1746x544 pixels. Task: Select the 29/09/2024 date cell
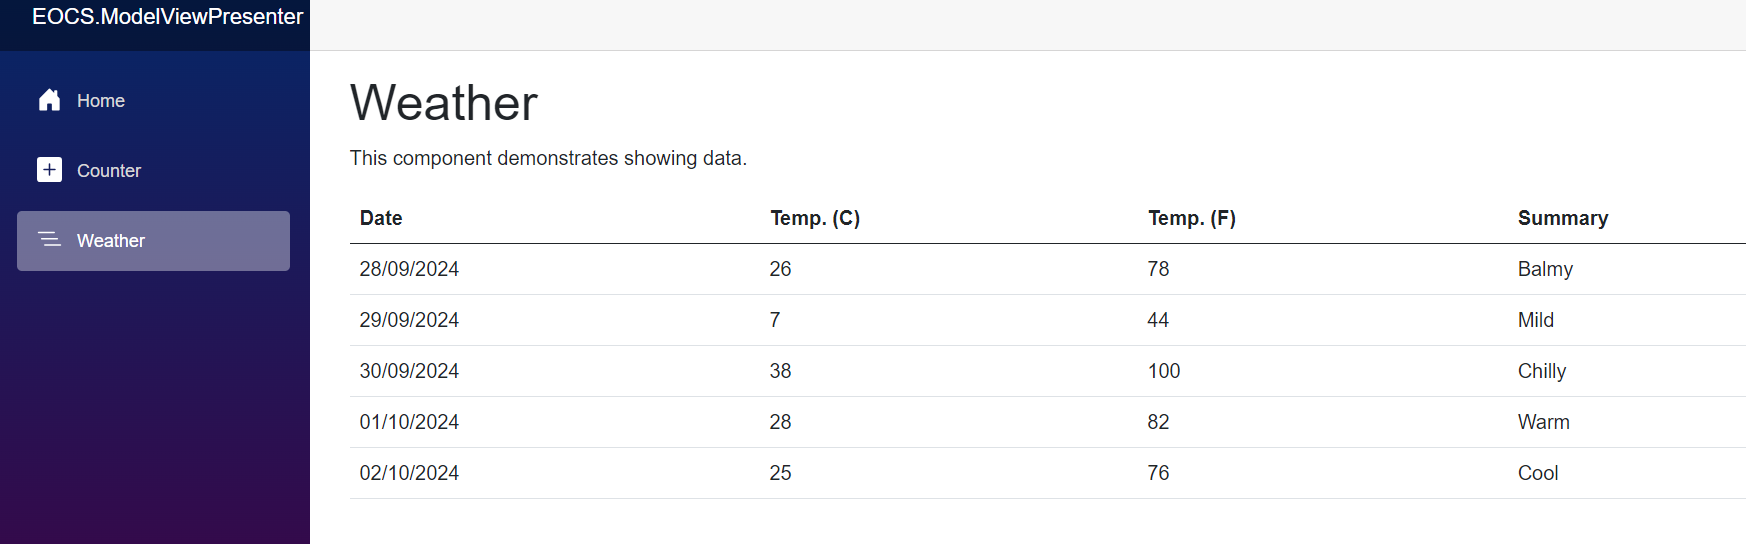[409, 320]
